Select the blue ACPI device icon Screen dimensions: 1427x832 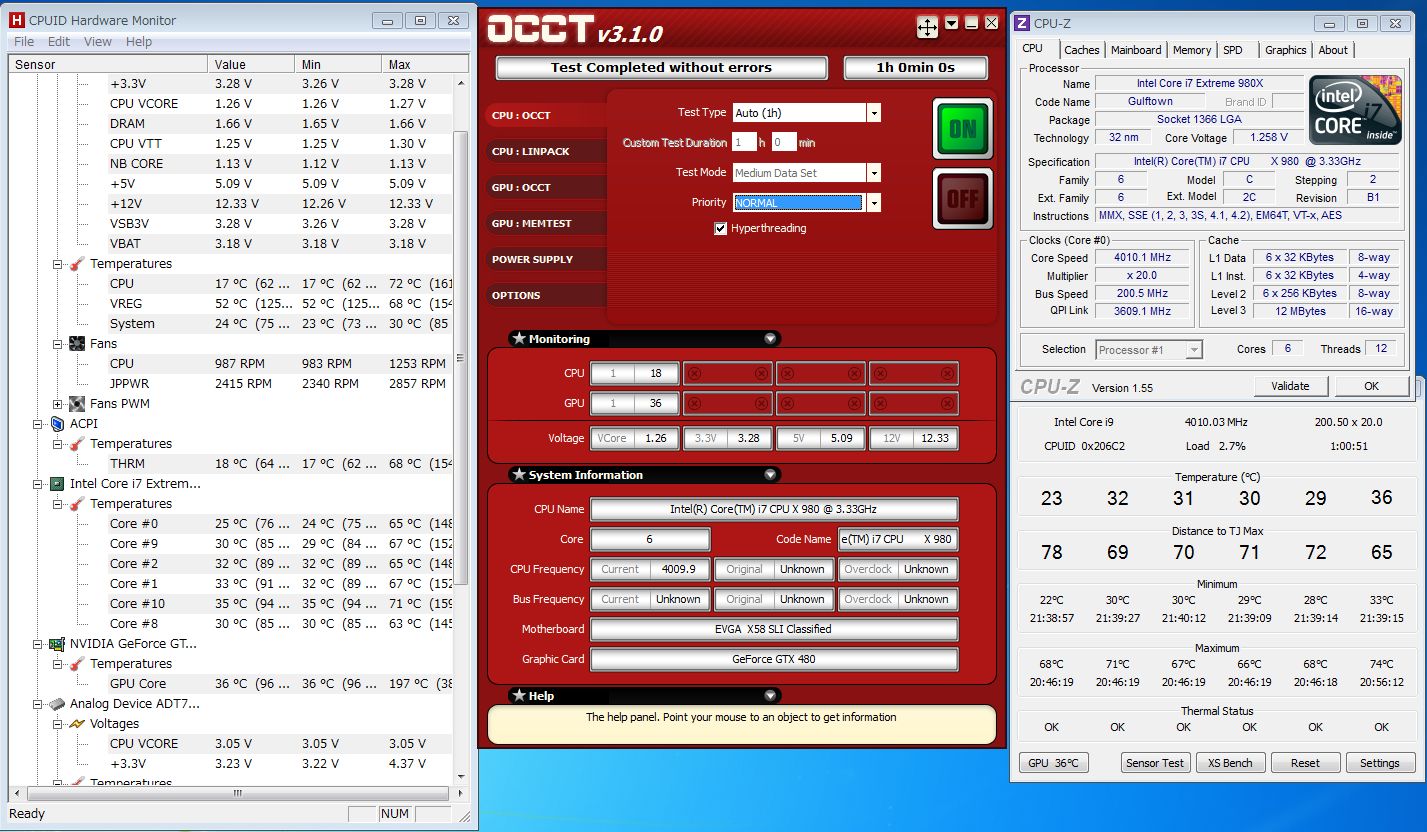[57, 424]
